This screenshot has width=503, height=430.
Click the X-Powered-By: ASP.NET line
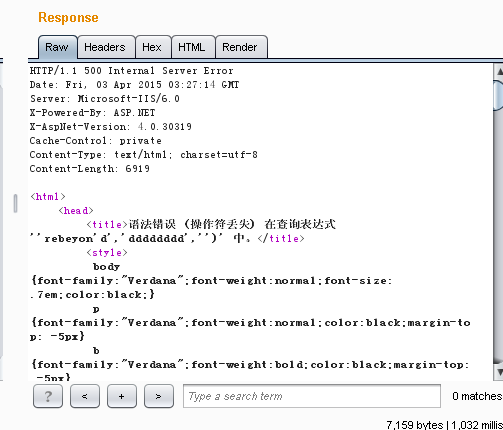click(92, 113)
